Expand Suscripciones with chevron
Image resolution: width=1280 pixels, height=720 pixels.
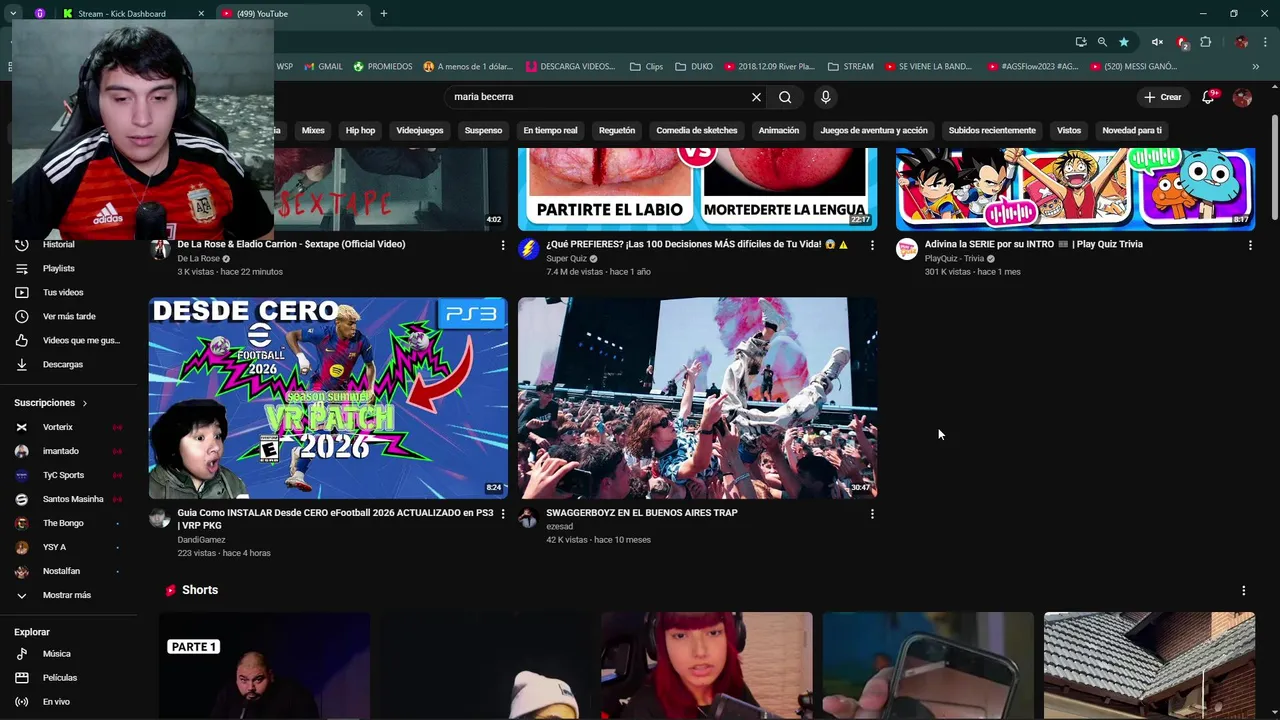[85, 403]
